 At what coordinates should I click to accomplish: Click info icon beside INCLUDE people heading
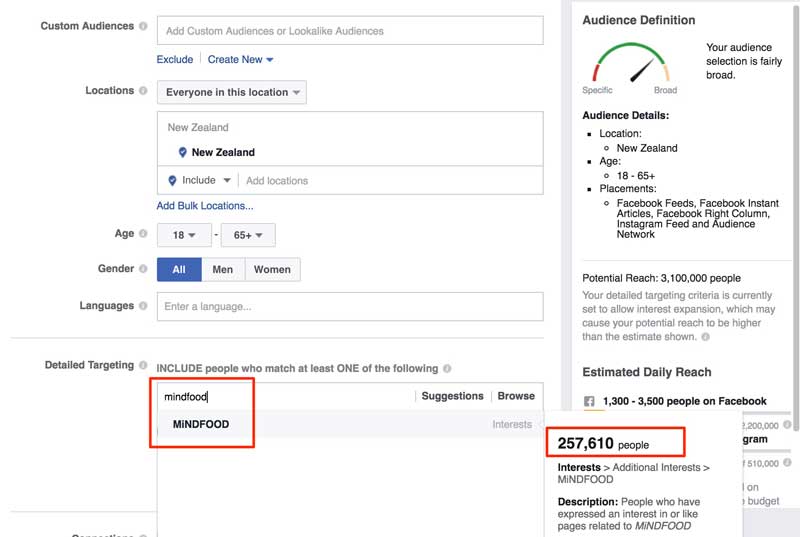pos(447,368)
